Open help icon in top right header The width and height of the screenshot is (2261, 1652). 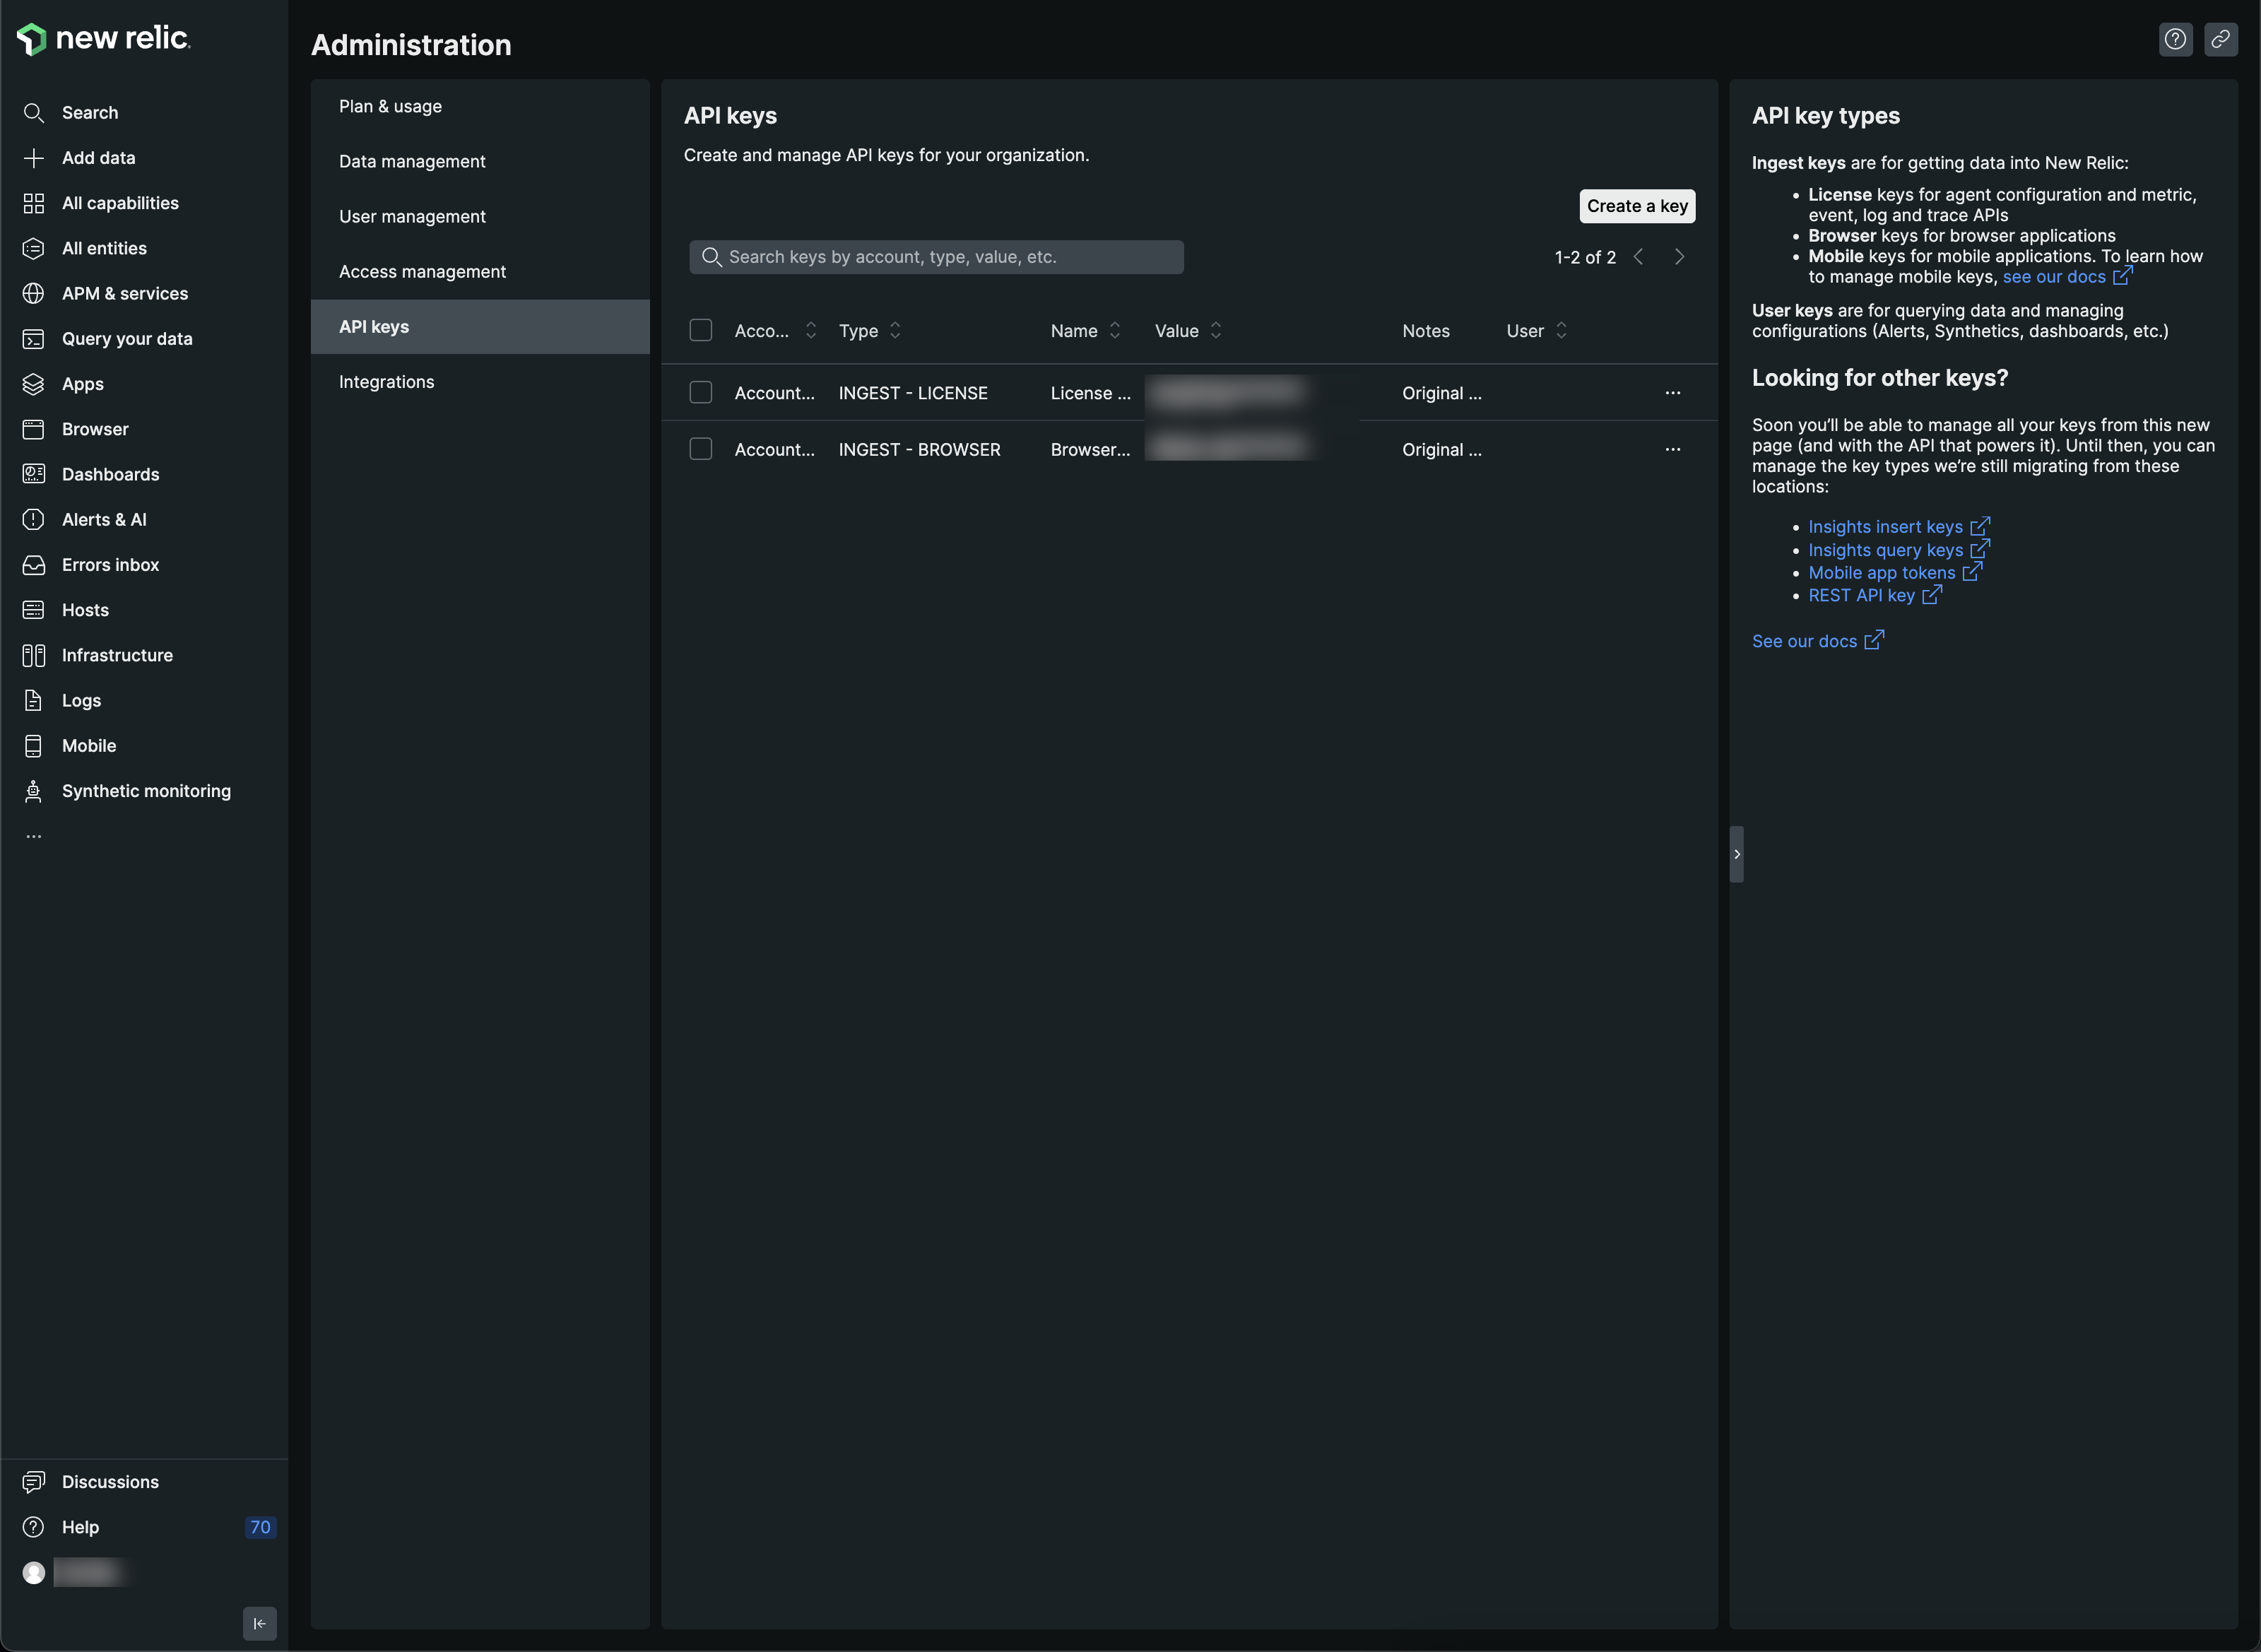pyautogui.click(x=2176, y=39)
